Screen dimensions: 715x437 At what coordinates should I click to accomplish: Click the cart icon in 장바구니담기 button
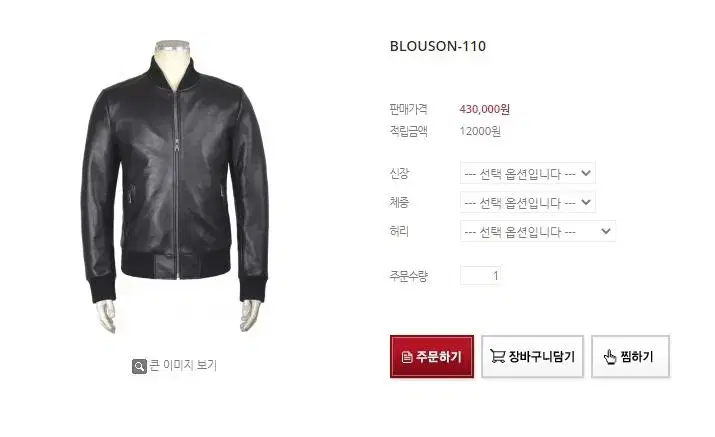(497, 356)
